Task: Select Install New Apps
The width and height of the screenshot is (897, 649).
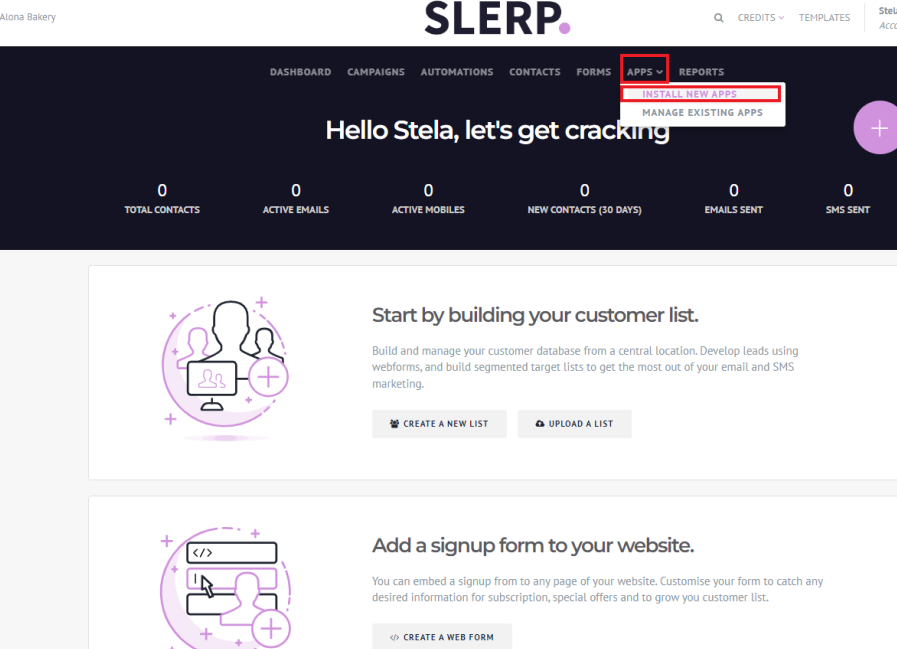Action: (689, 94)
